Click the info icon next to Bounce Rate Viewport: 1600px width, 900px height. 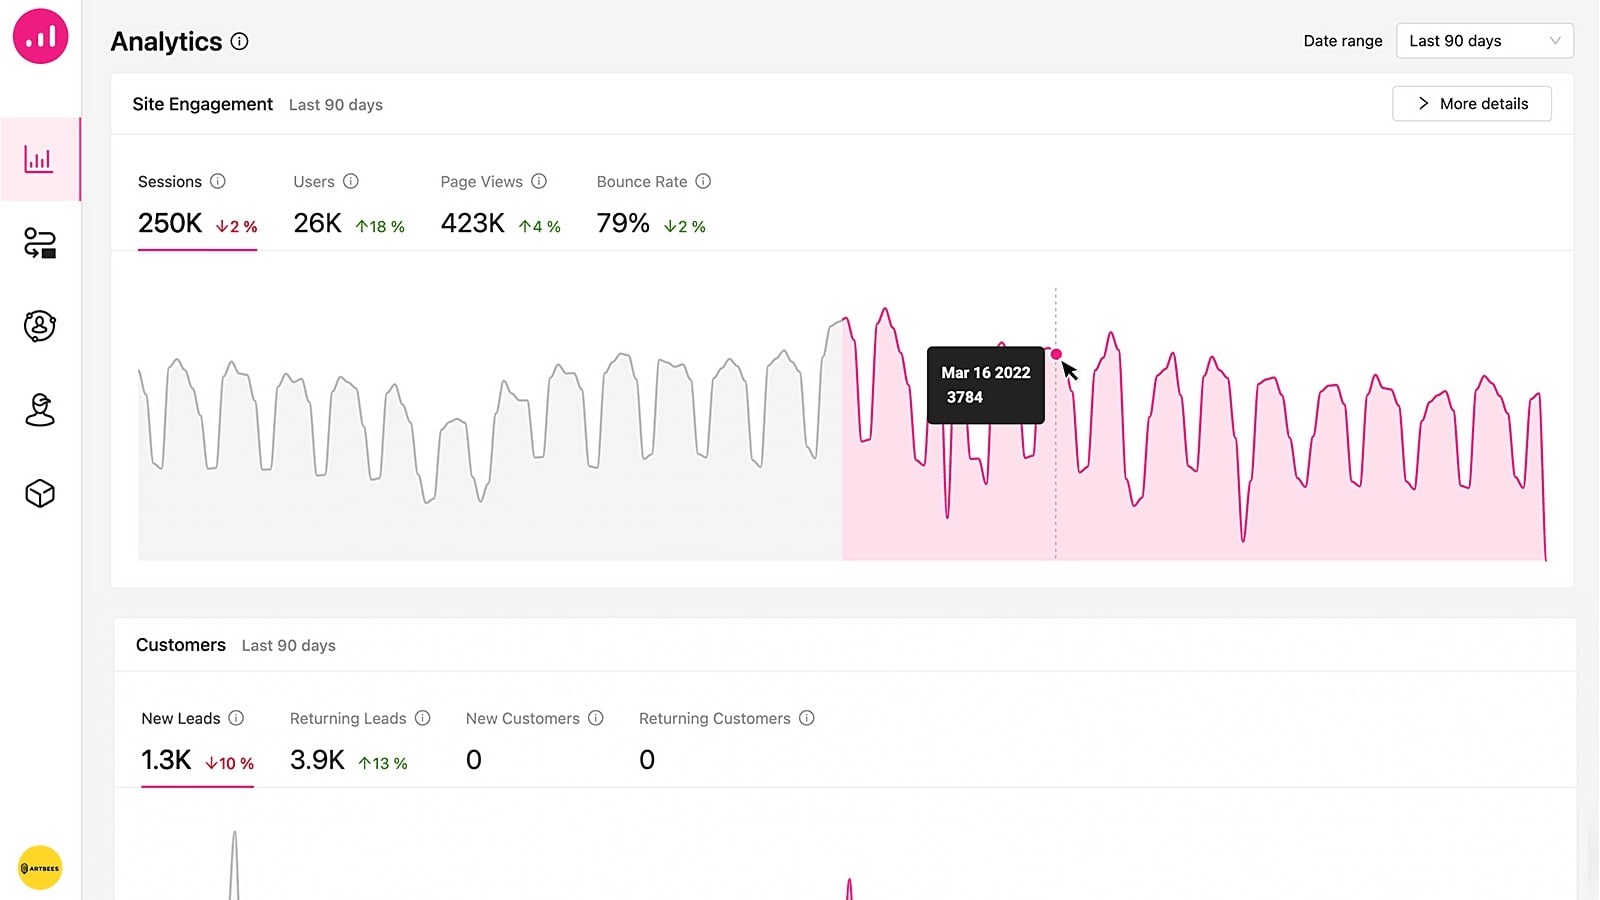coord(703,181)
